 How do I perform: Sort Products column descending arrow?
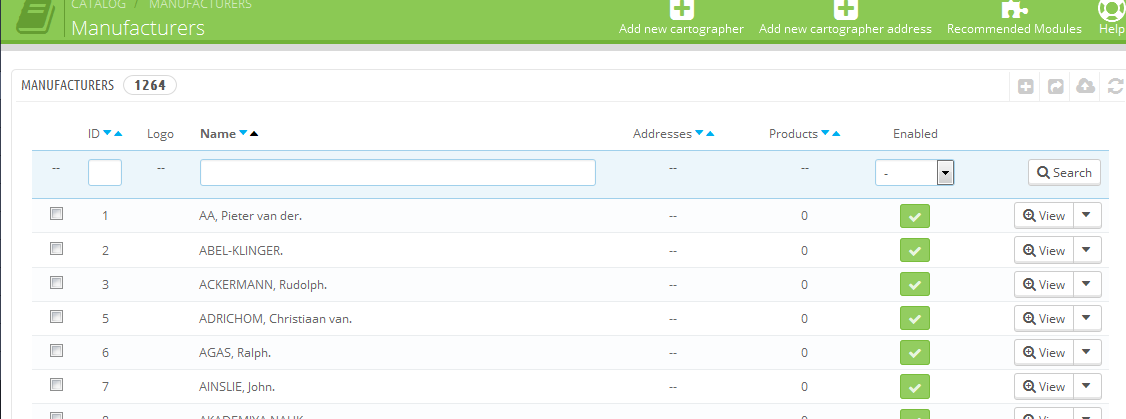[x=824, y=134]
